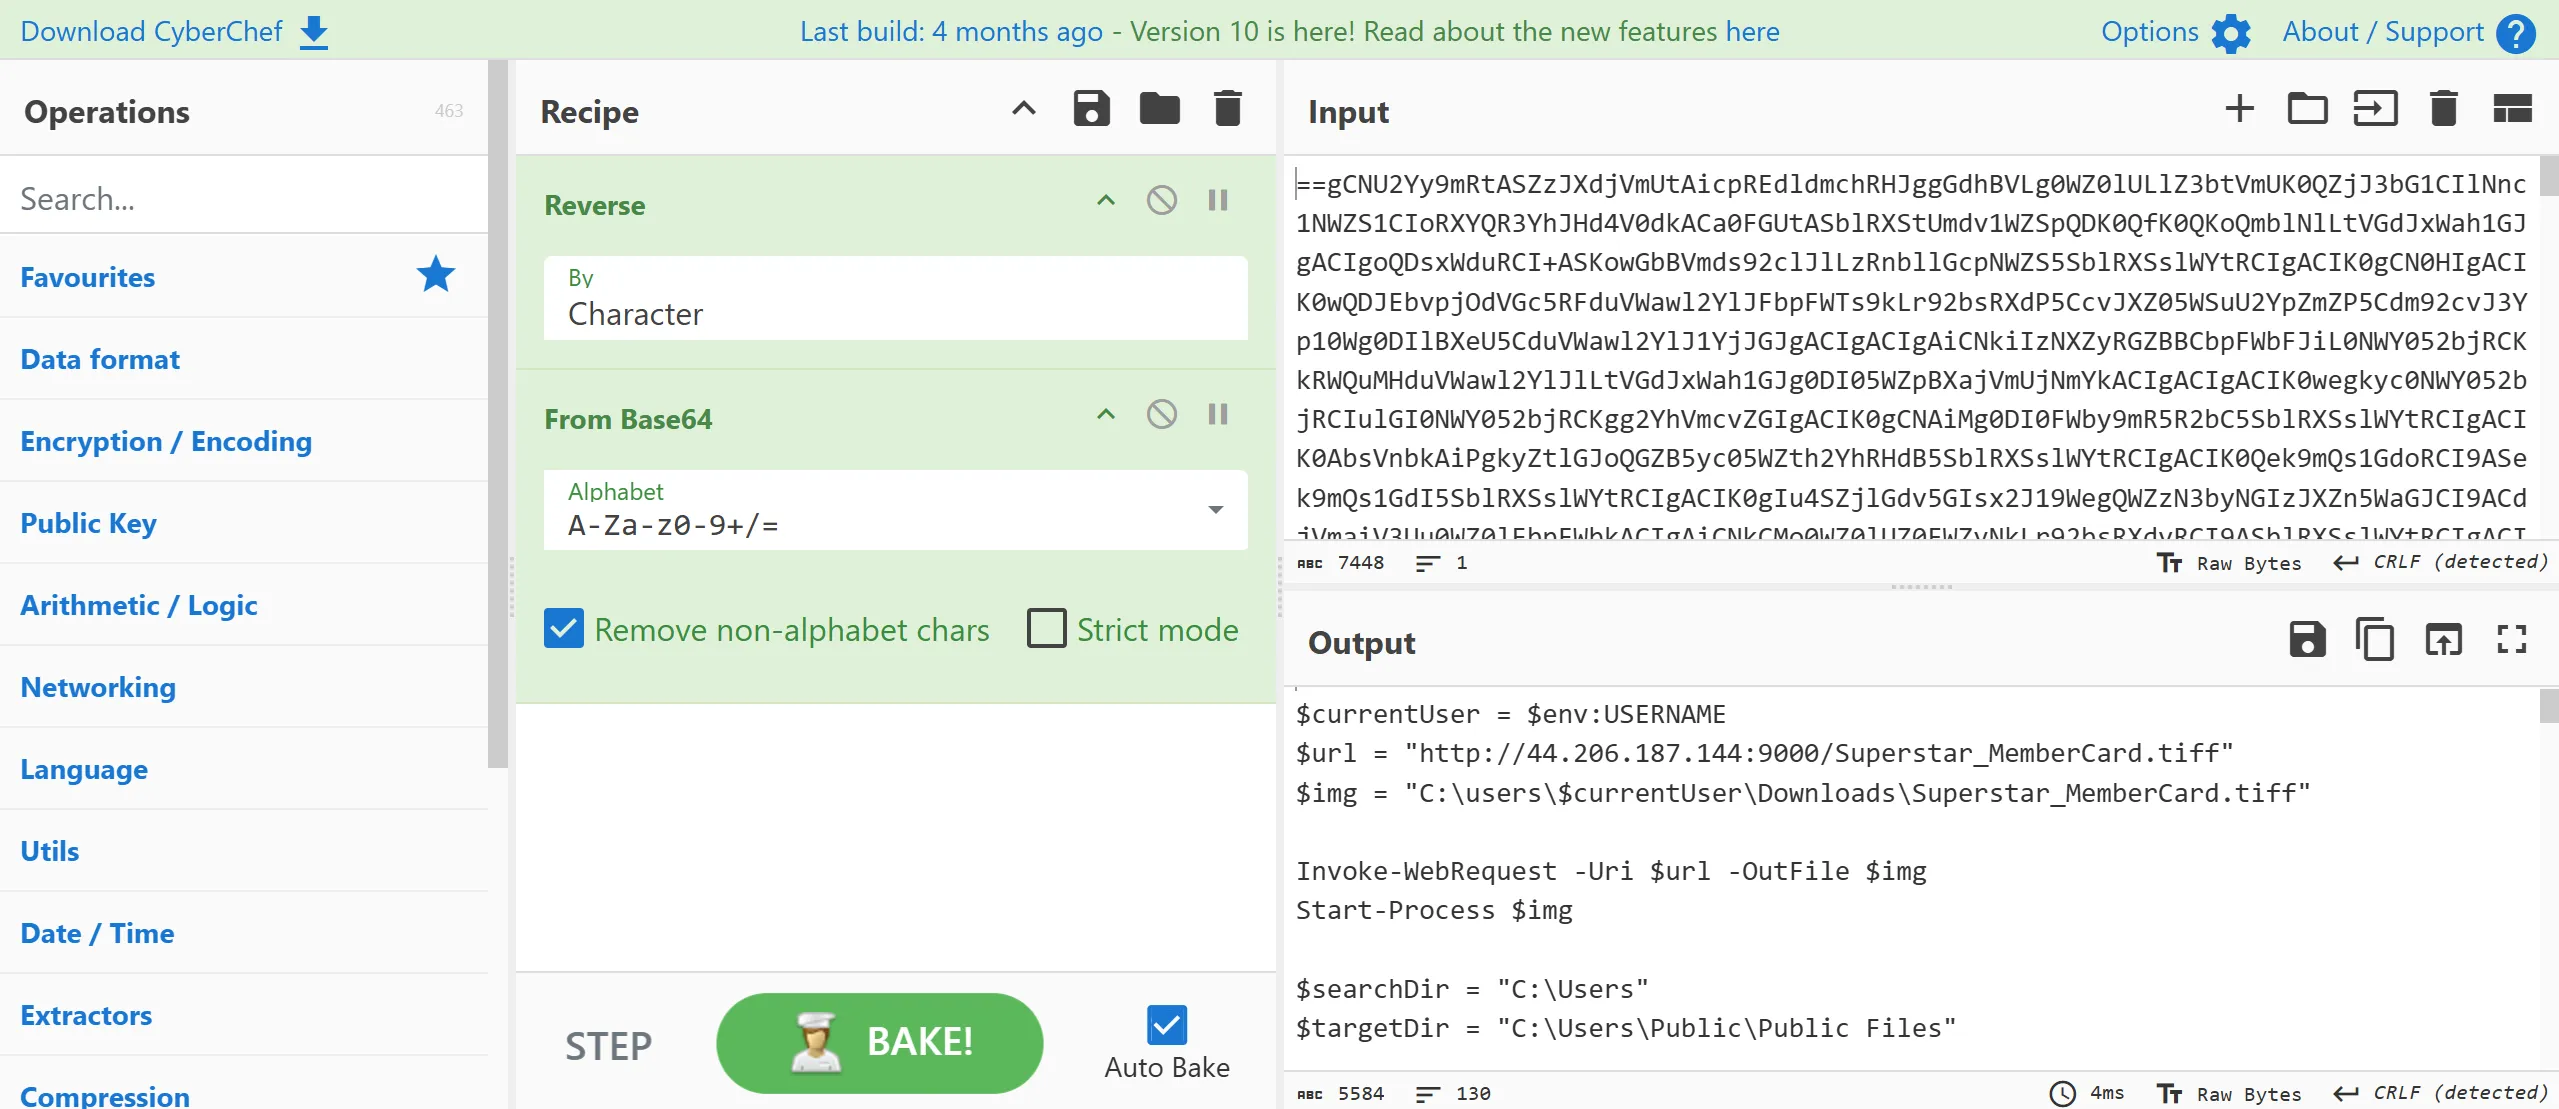Reset the input pane layout
The image size is (2559, 1109).
[2511, 108]
